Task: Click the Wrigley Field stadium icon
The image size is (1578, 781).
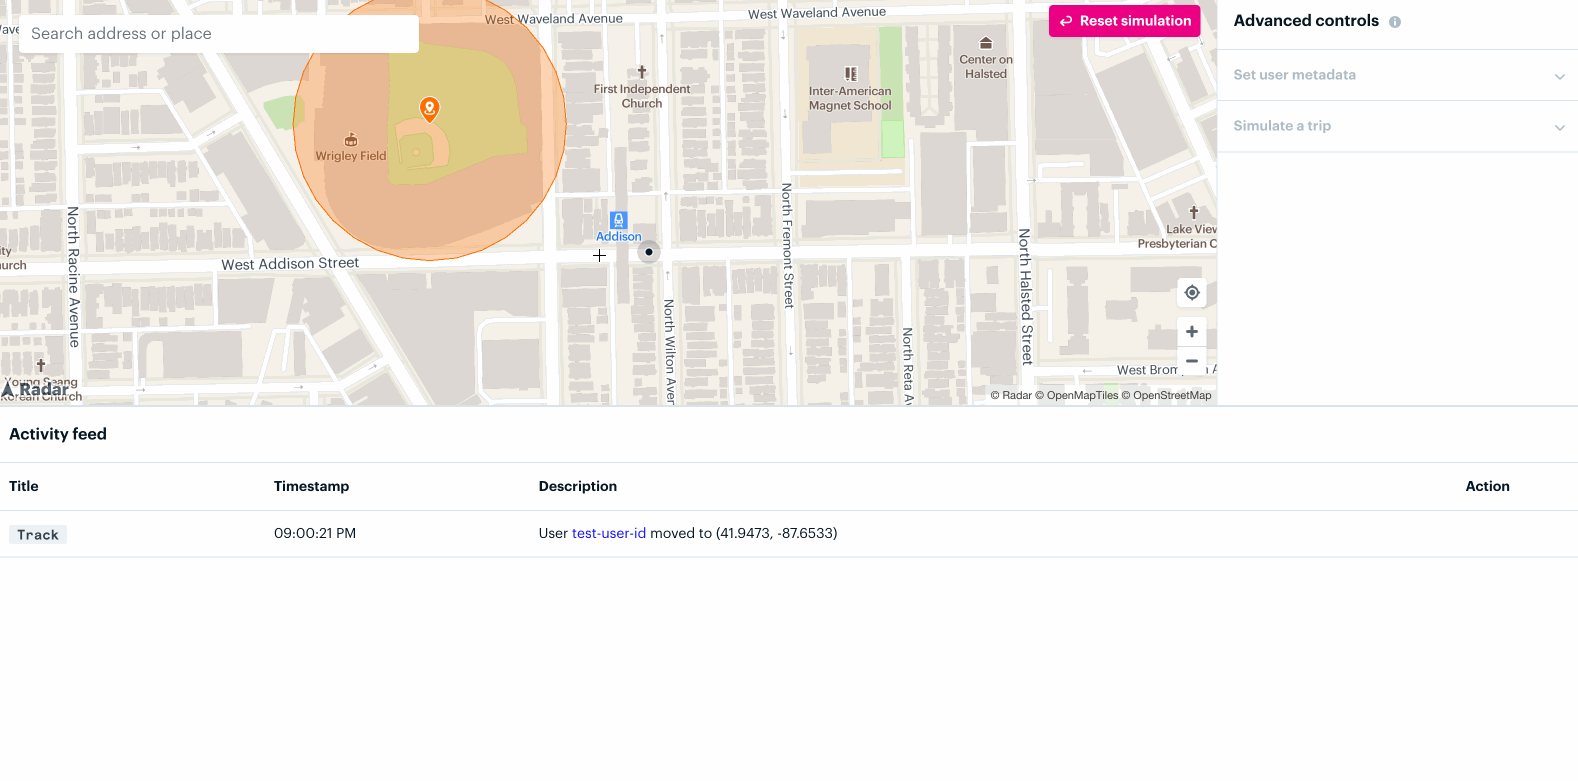Action: (x=351, y=140)
